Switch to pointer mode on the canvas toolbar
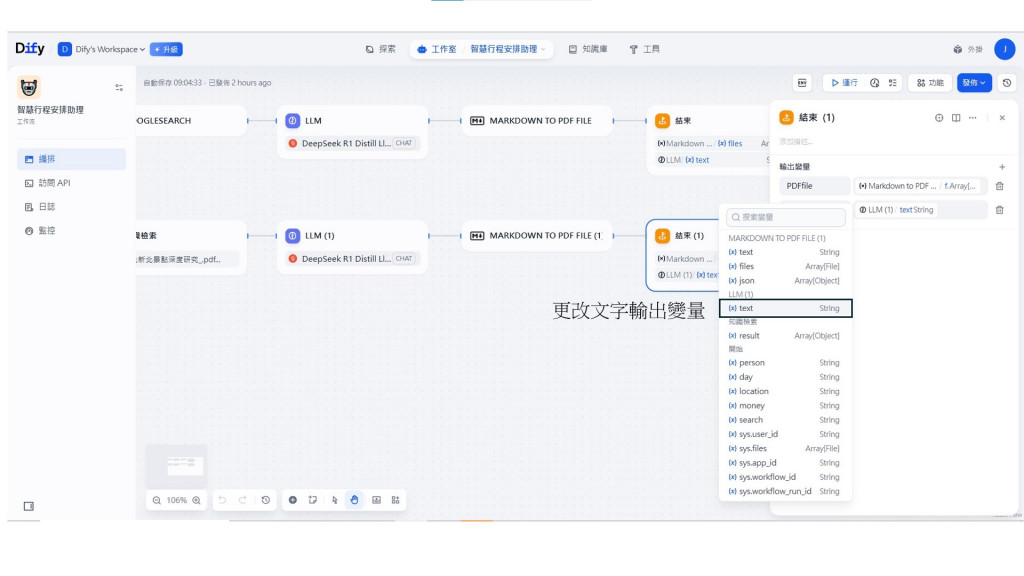1024x576 pixels. (334, 500)
